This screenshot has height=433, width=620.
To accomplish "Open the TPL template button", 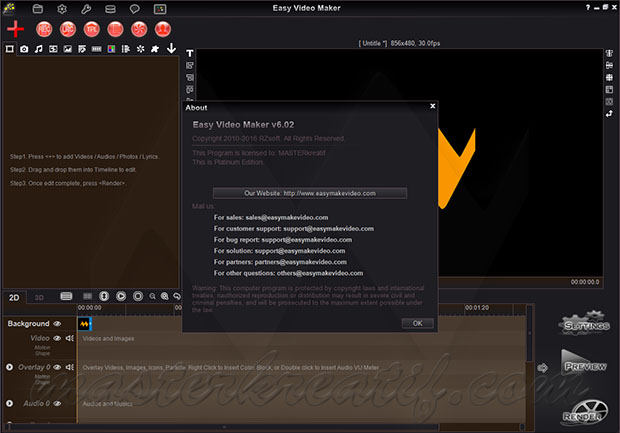I will [x=92, y=29].
